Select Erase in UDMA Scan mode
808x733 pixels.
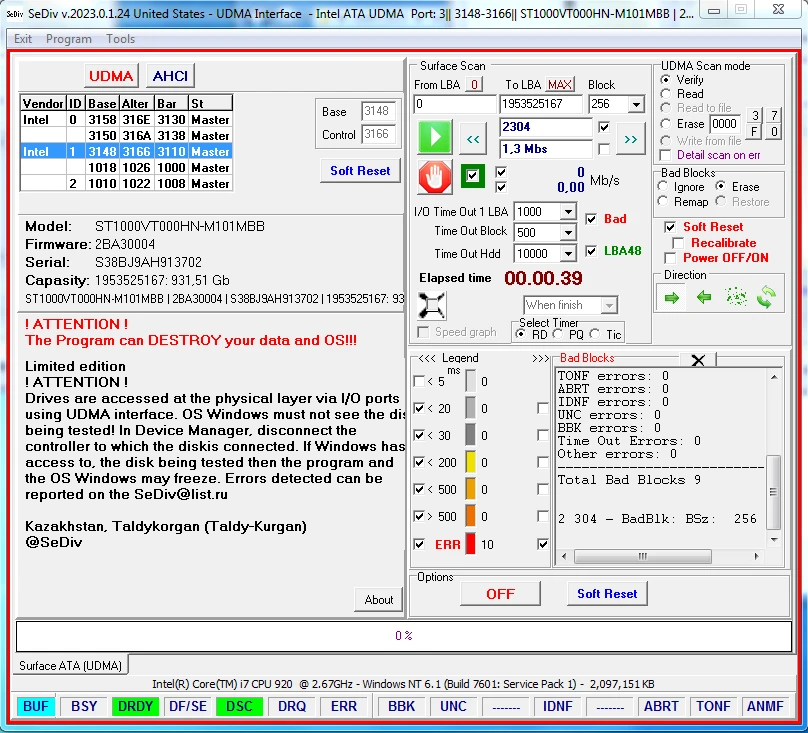point(666,124)
